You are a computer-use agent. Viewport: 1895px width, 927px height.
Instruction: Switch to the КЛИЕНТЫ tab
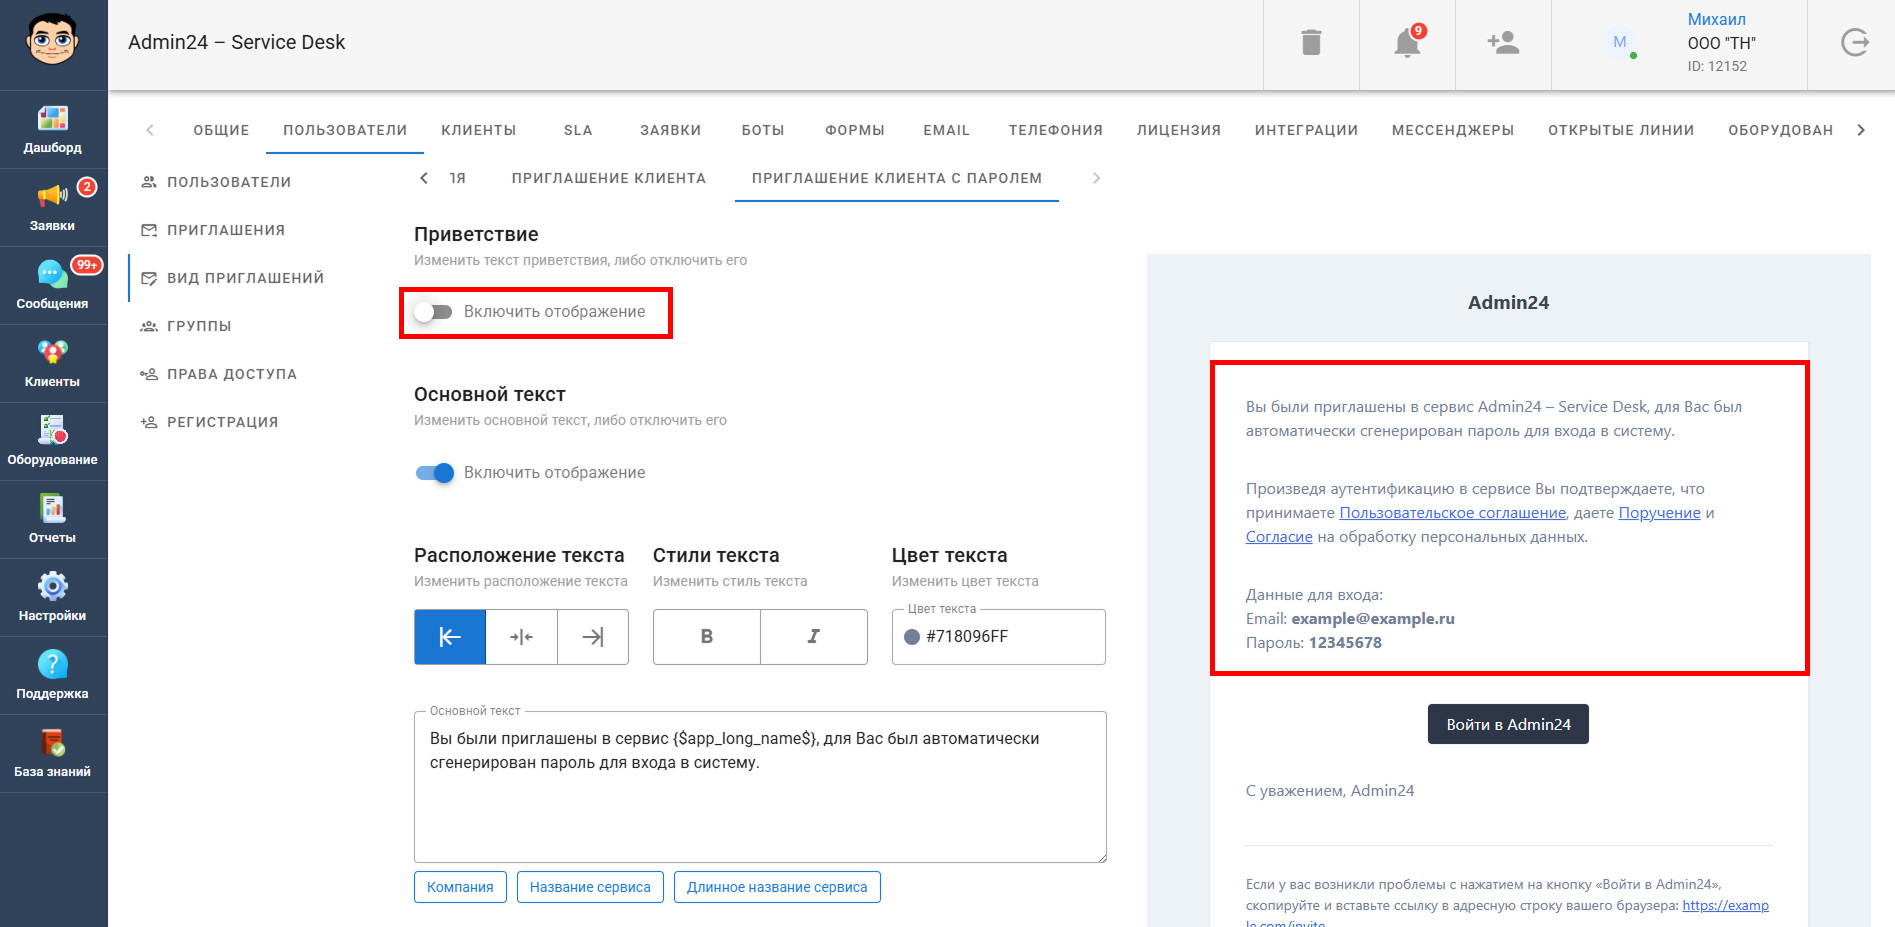(x=479, y=130)
